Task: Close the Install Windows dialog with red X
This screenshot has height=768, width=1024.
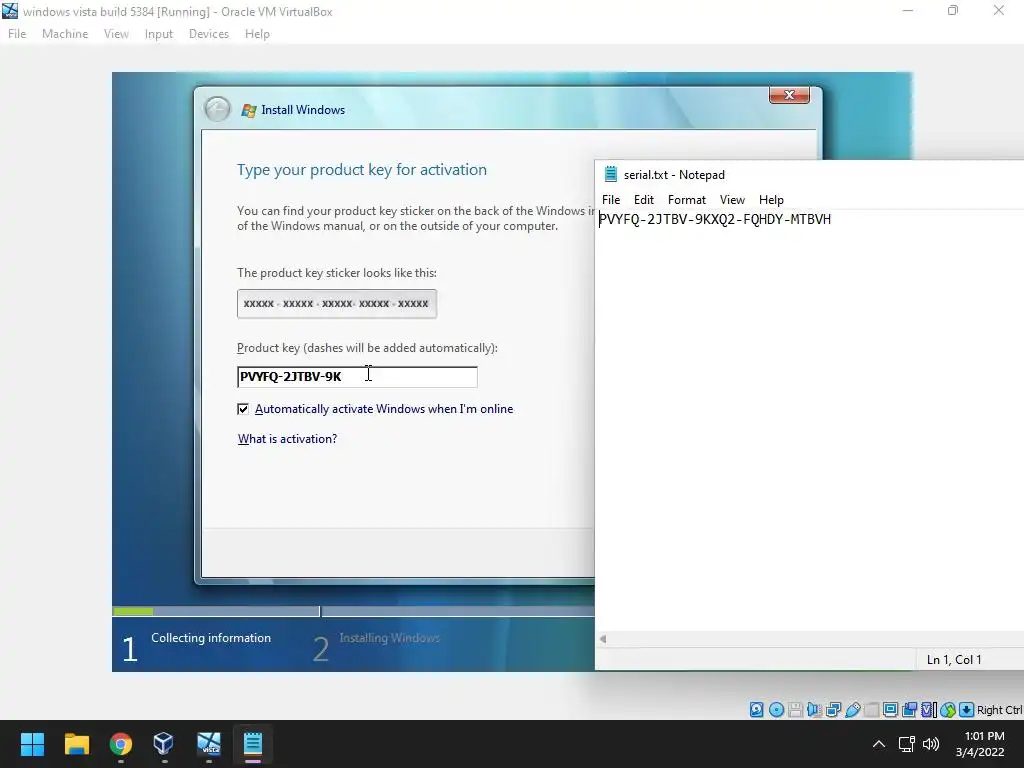Action: pyautogui.click(x=789, y=95)
